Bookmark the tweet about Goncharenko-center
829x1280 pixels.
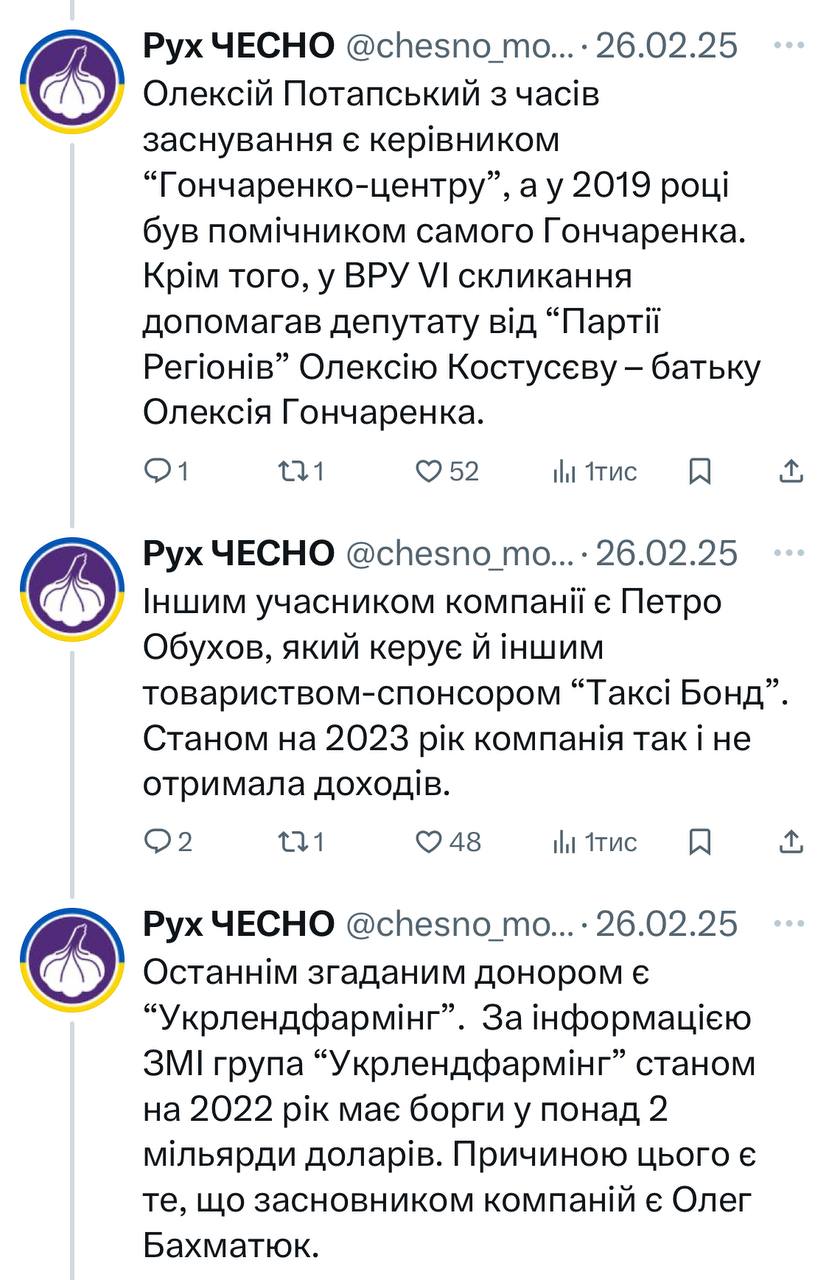pyautogui.click(x=701, y=470)
